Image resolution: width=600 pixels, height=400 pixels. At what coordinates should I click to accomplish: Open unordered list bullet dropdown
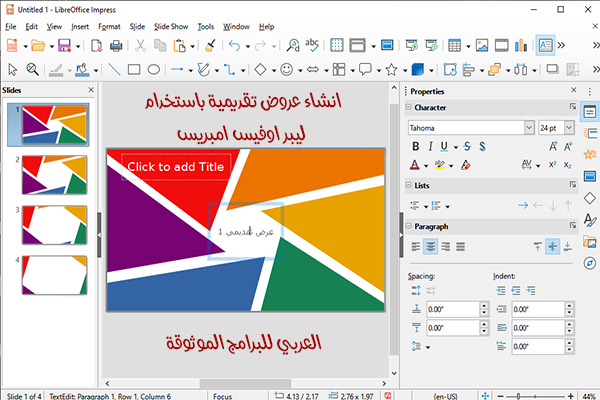[426, 207]
